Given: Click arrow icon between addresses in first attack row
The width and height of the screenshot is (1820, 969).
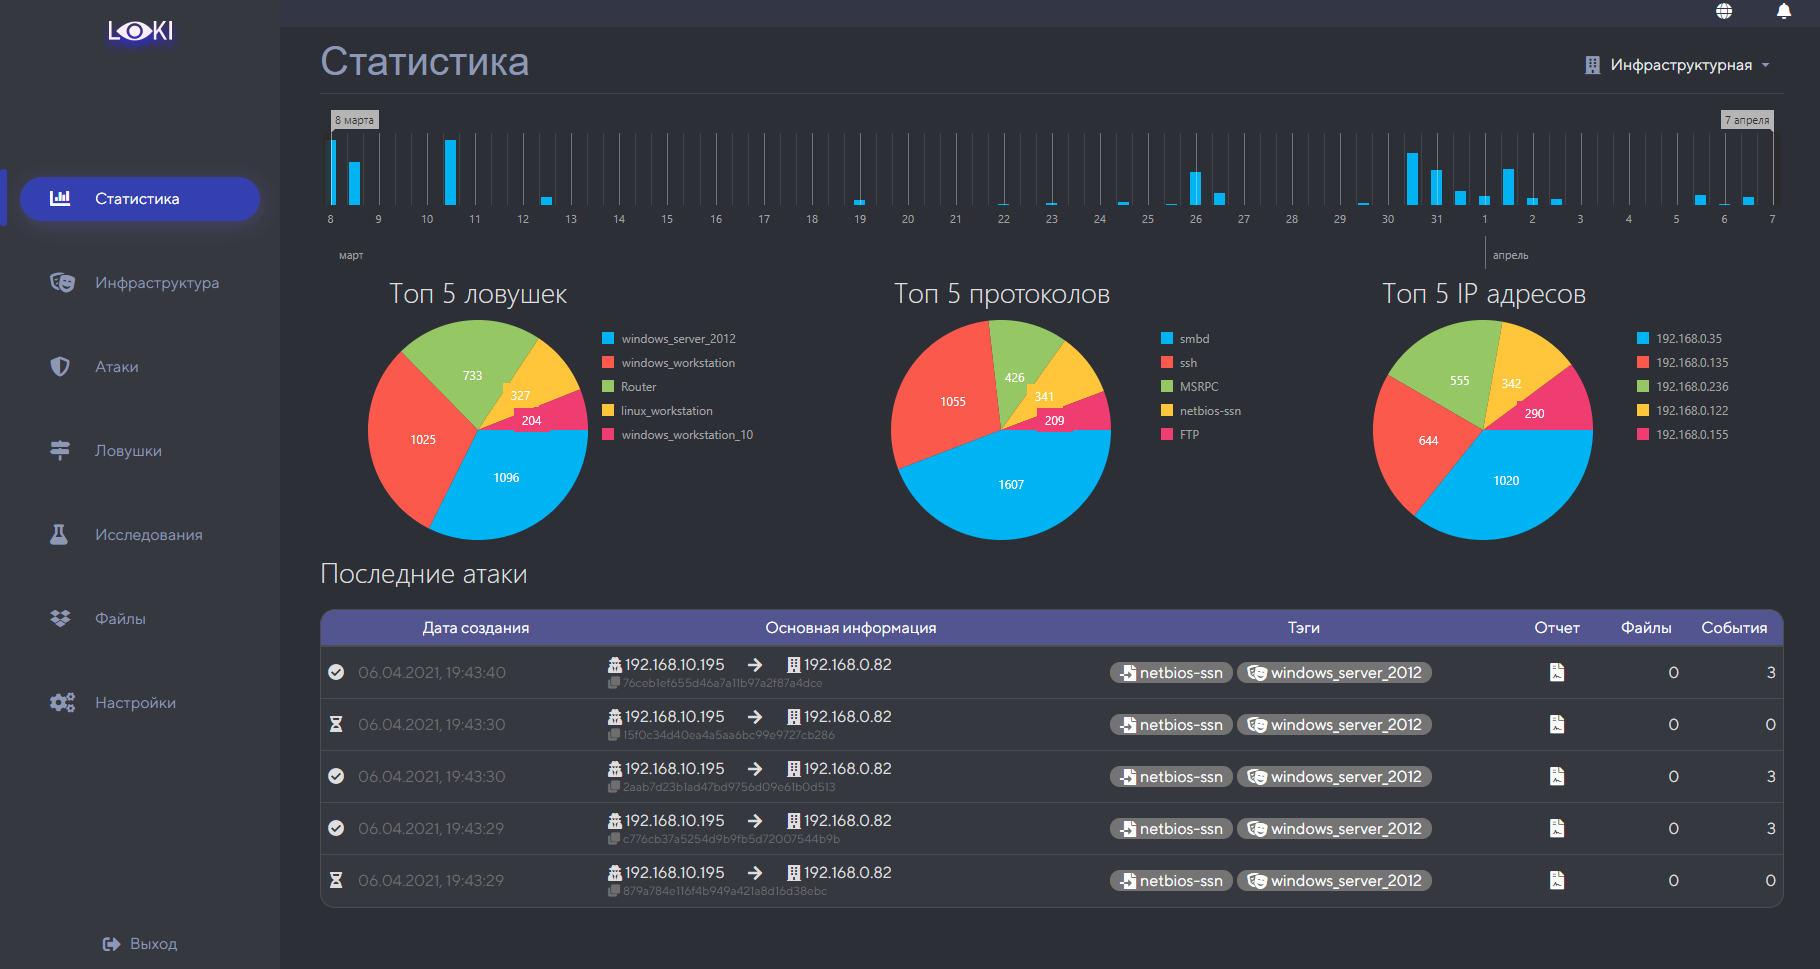Looking at the screenshot, I should click(x=755, y=664).
